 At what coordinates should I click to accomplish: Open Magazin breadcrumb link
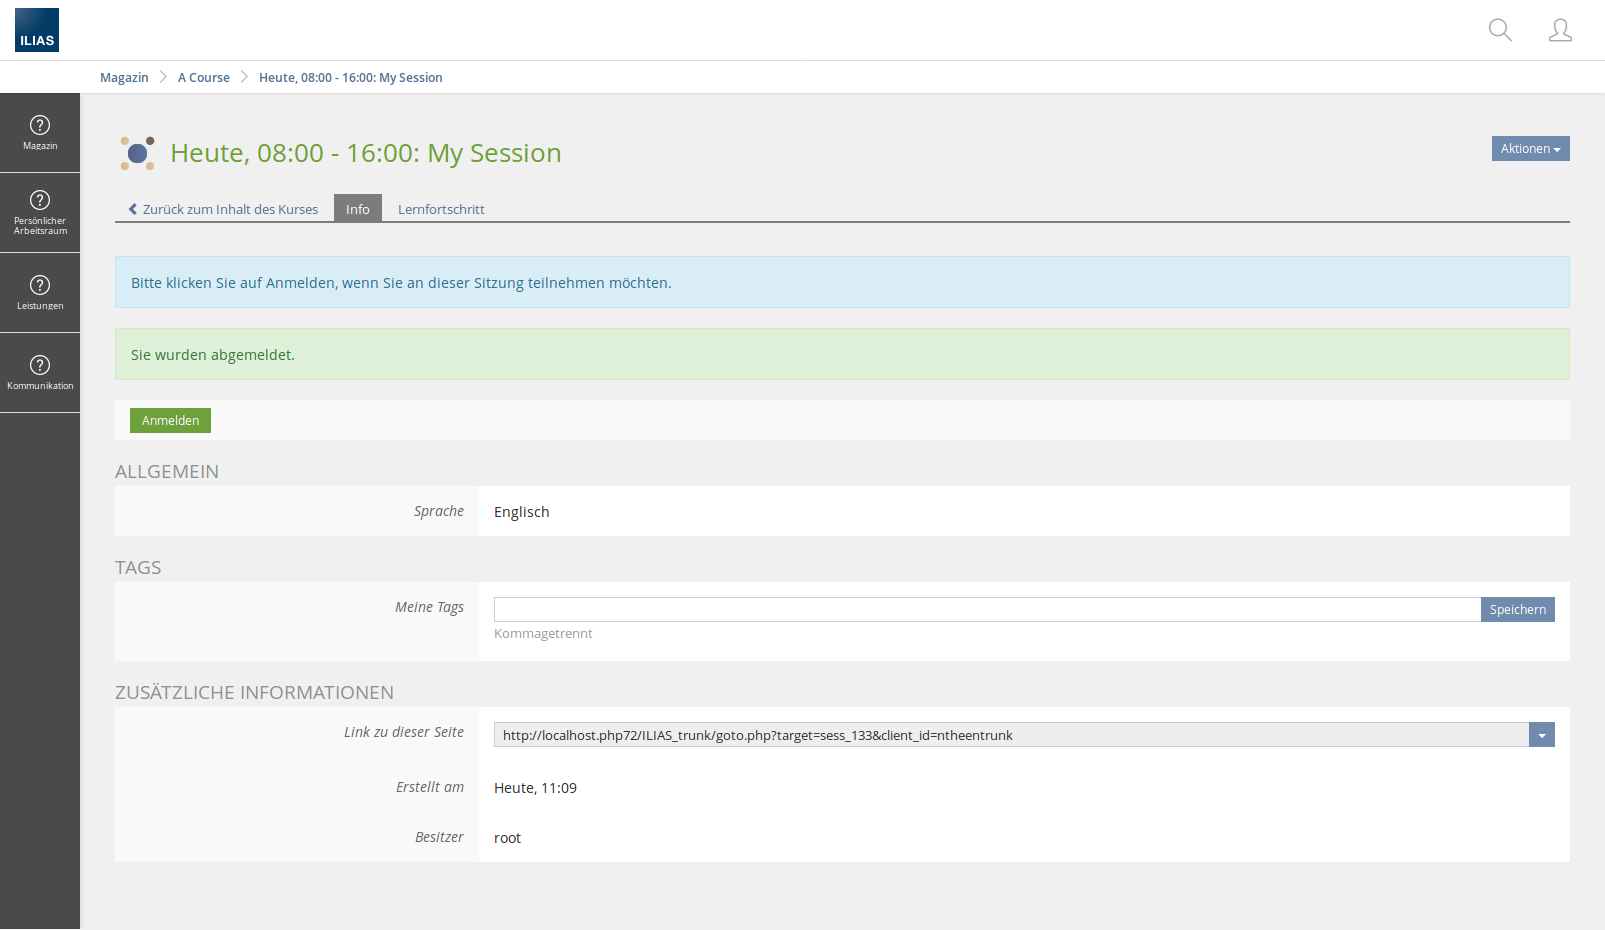[124, 78]
